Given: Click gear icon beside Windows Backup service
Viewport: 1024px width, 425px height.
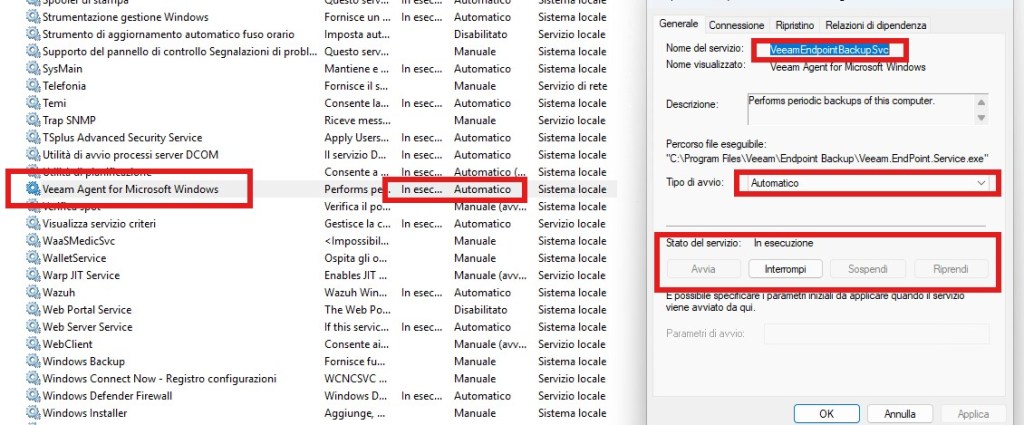Looking at the screenshot, I should [x=33, y=361].
